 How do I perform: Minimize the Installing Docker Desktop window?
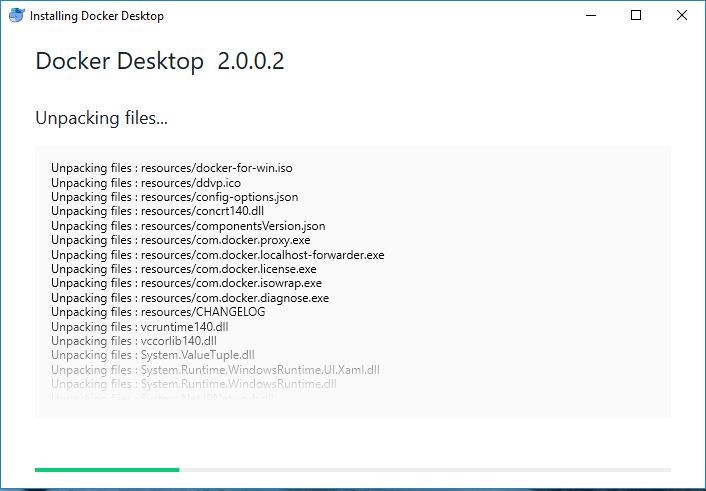tap(591, 15)
